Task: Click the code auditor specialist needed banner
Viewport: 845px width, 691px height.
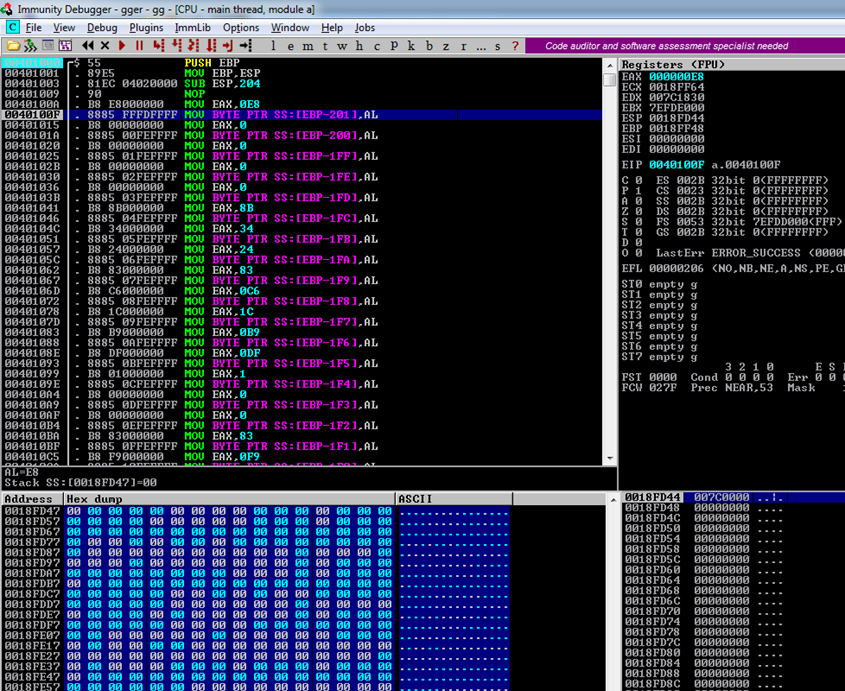Action: click(666, 46)
